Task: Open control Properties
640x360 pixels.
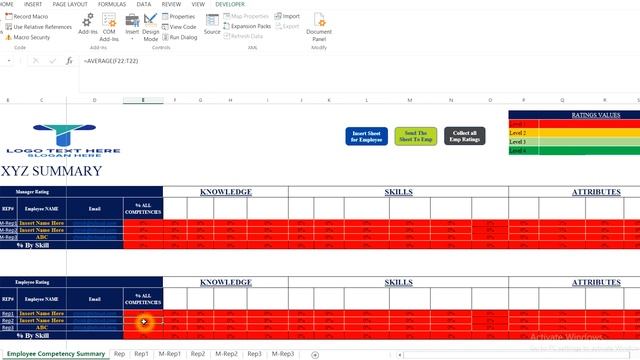Action: [178, 17]
